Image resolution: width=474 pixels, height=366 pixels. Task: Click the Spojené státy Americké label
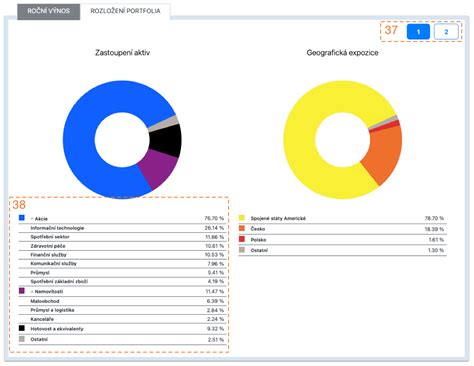click(x=278, y=218)
